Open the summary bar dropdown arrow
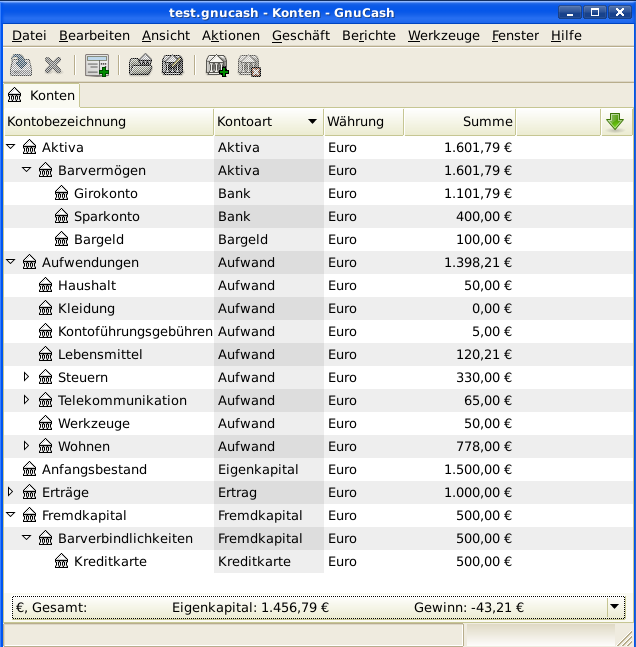636x647 pixels. point(613,607)
